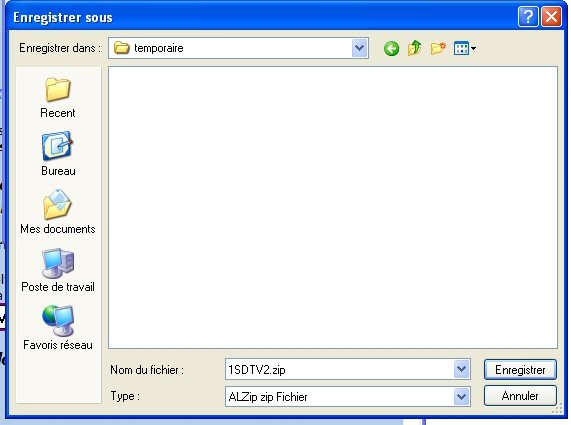Open the Recent places shortcut
This screenshot has width=571, height=425.
[x=58, y=98]
